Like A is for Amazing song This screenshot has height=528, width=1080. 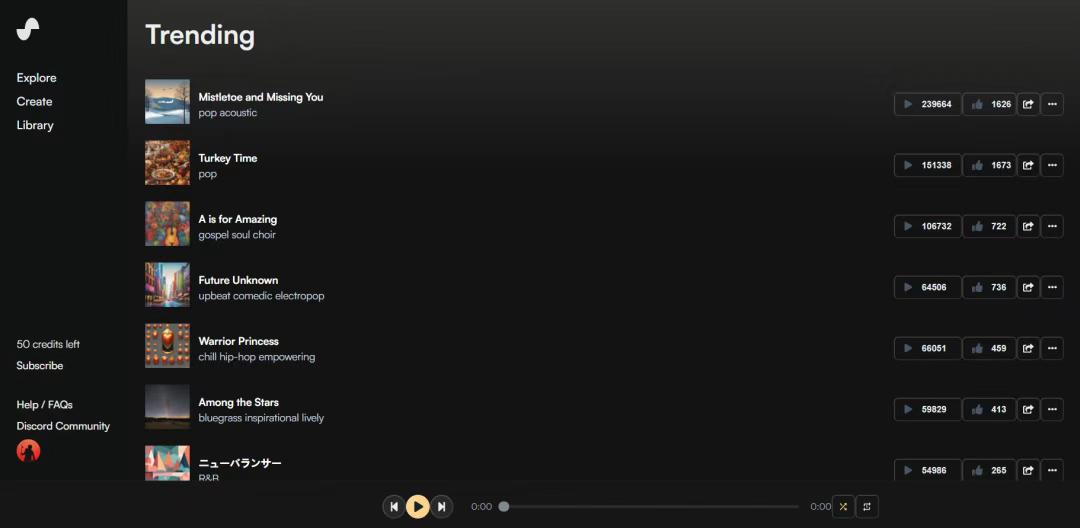pyautogui.click(x=989, y=226)
